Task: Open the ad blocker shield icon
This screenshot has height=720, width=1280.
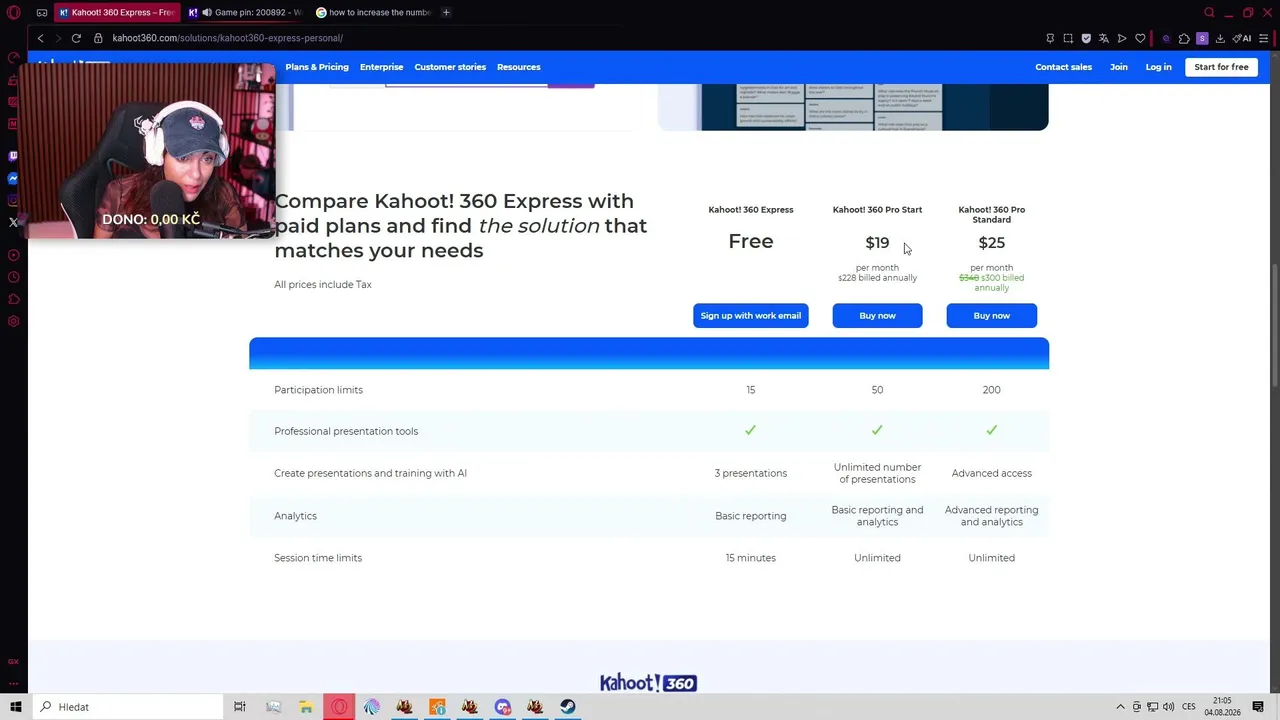Action: (x=1086, y=38)
